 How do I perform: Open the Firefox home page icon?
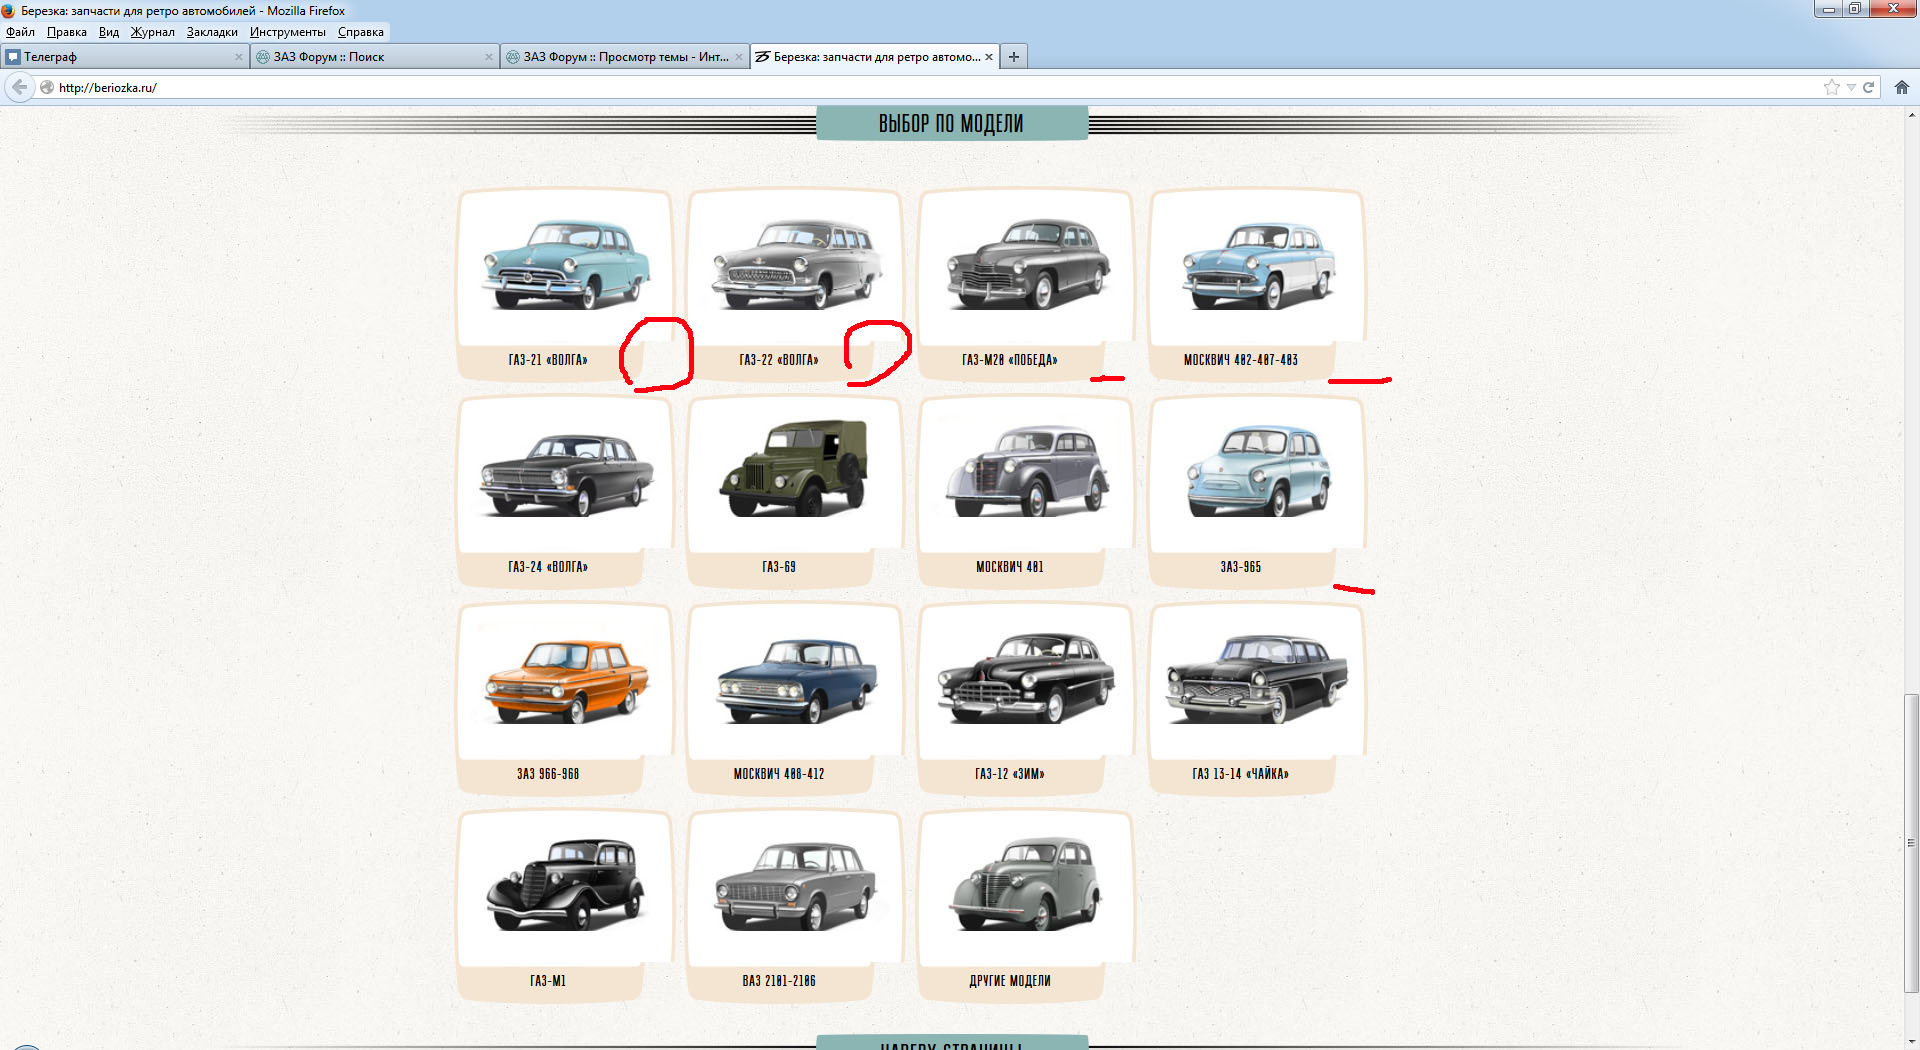1901,87
